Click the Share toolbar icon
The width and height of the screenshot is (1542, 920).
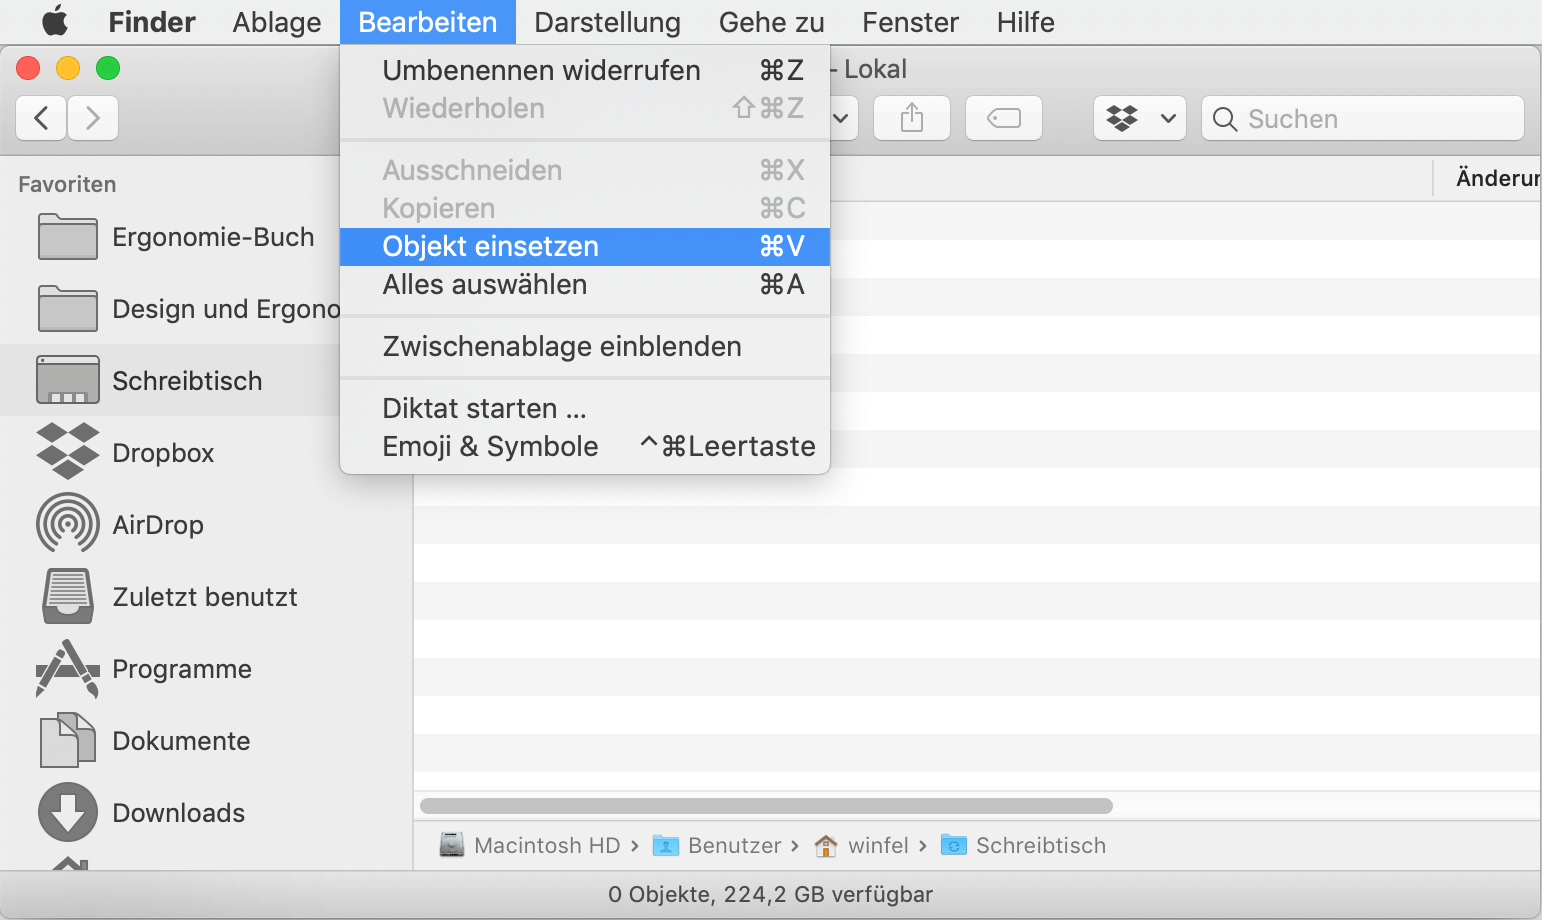(911, 119)
